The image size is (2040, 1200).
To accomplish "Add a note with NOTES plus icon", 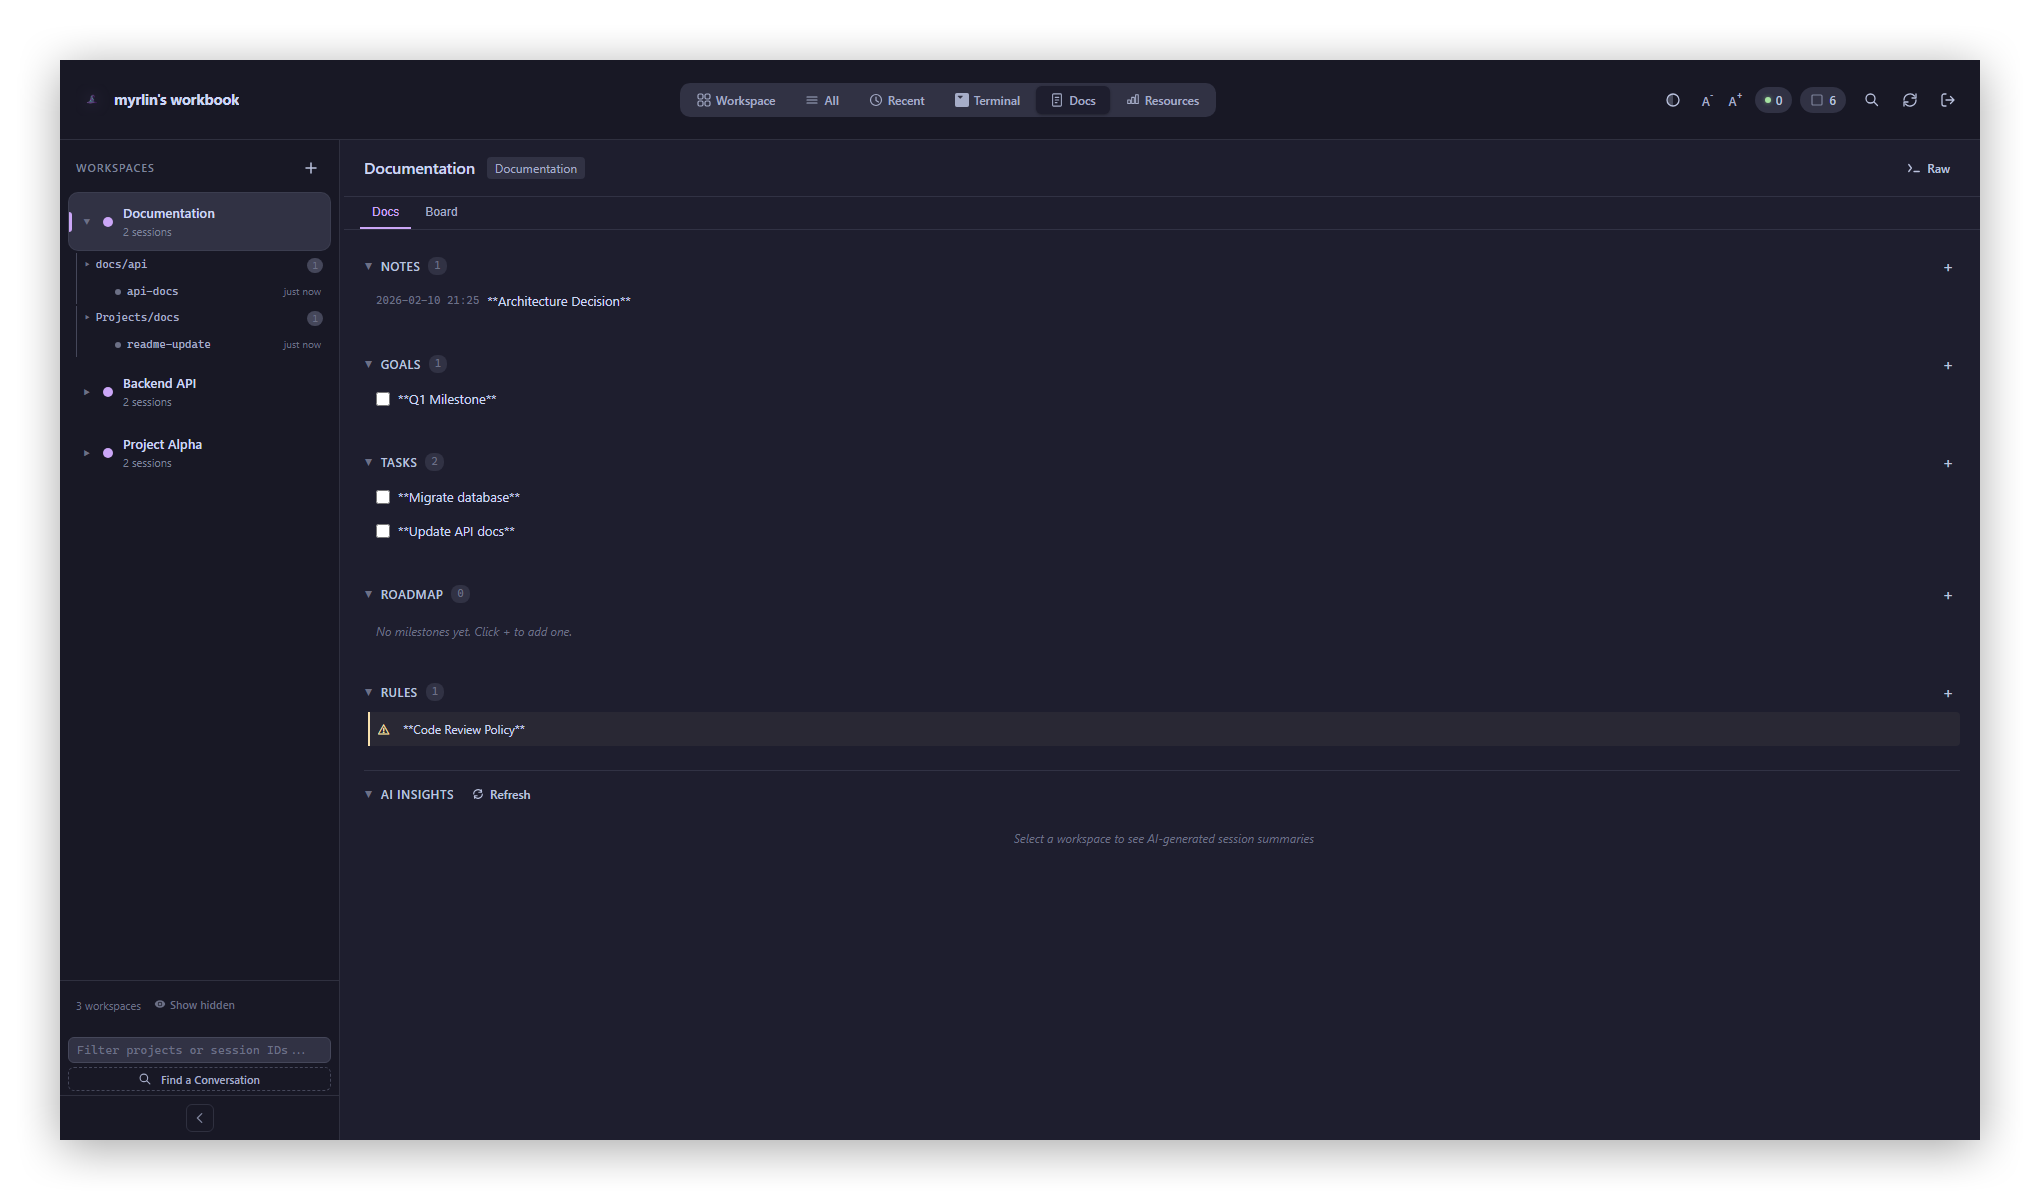I will point(1947,267).
